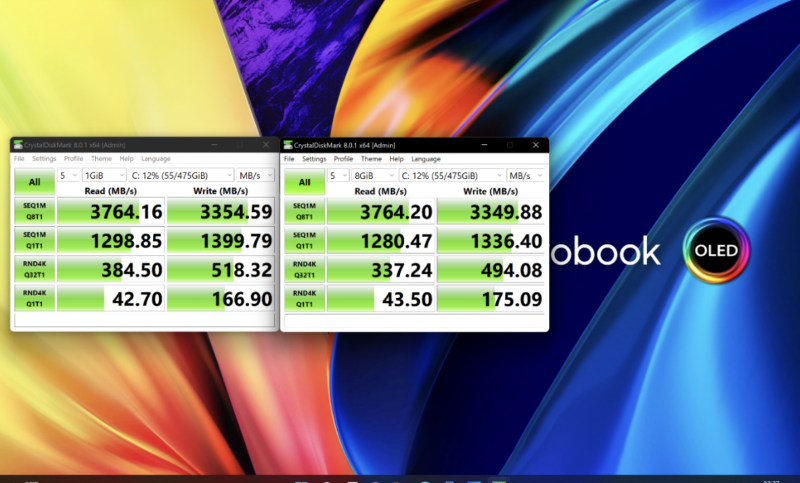Click the 1280.47 read result

(381, 240)
